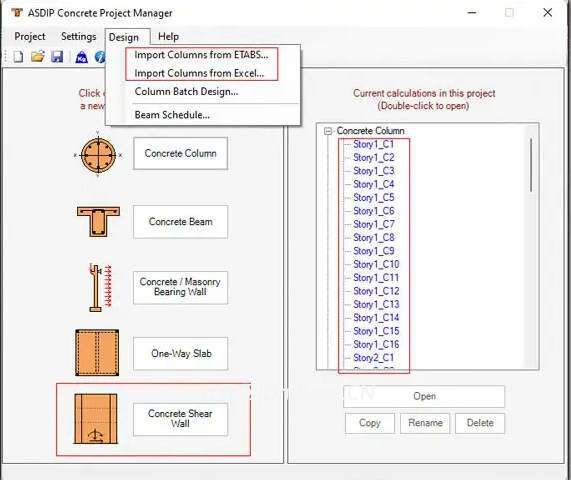Collapse the Concrete Column tree node
The width and height of the screenshot is (571, 480).
[x=328, y=131]
